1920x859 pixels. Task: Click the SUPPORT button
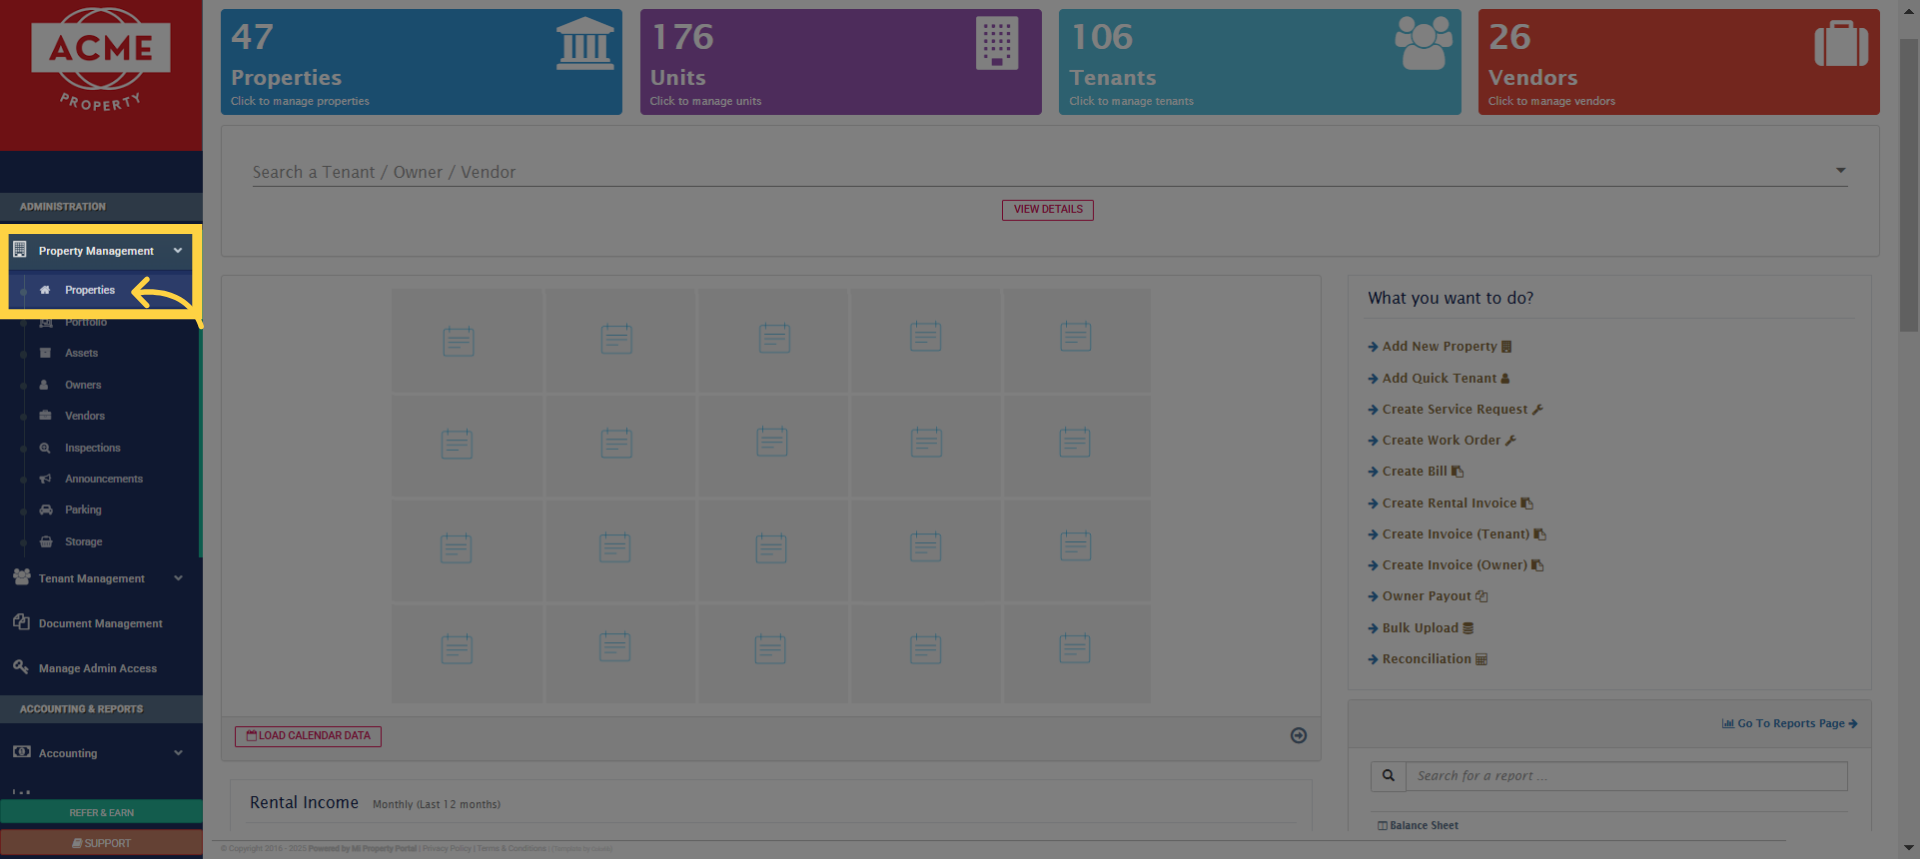[x=101, y=843]
